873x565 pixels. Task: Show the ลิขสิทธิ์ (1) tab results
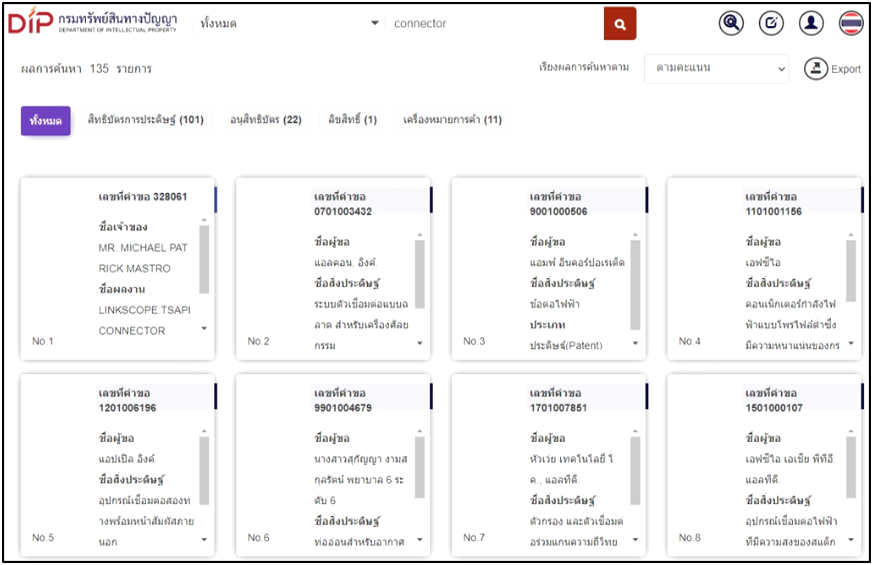pos(352,120)
